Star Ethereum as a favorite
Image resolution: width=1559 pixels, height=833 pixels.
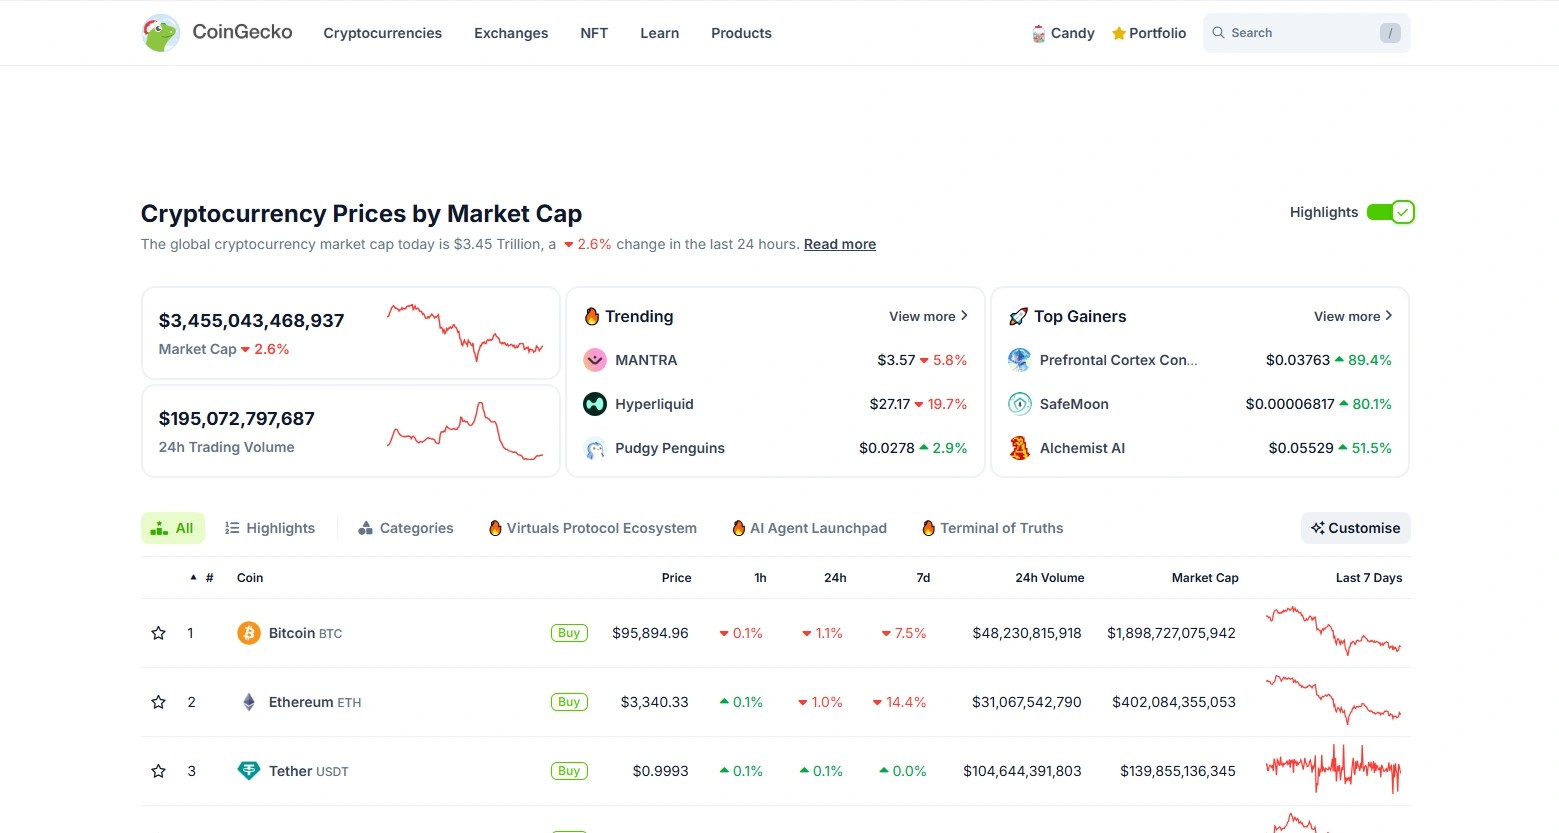[x=158, y=702]
